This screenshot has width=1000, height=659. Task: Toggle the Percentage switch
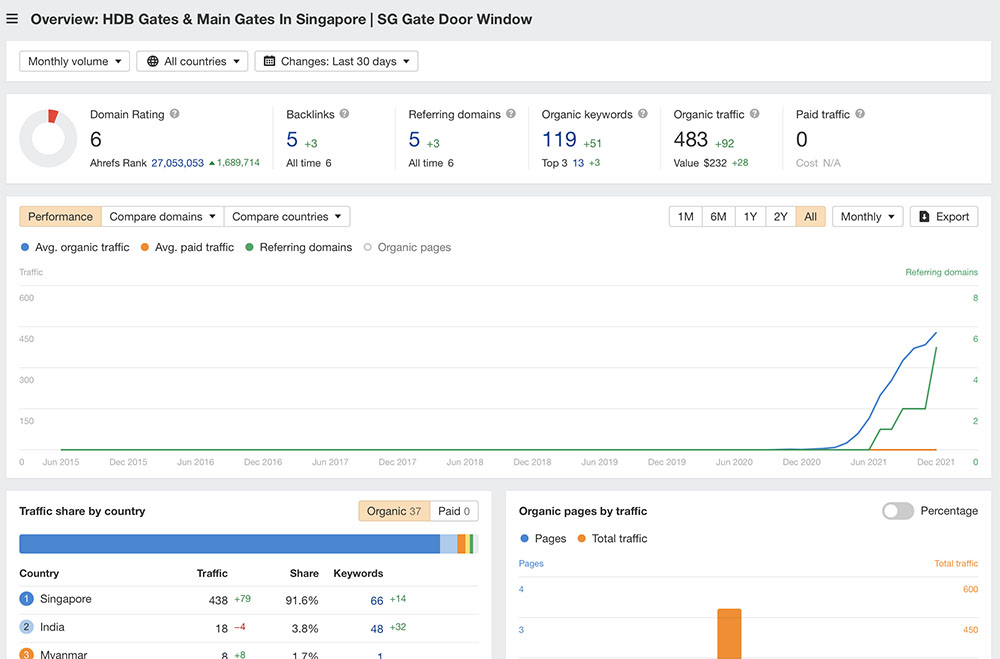[x=897, y=511]
